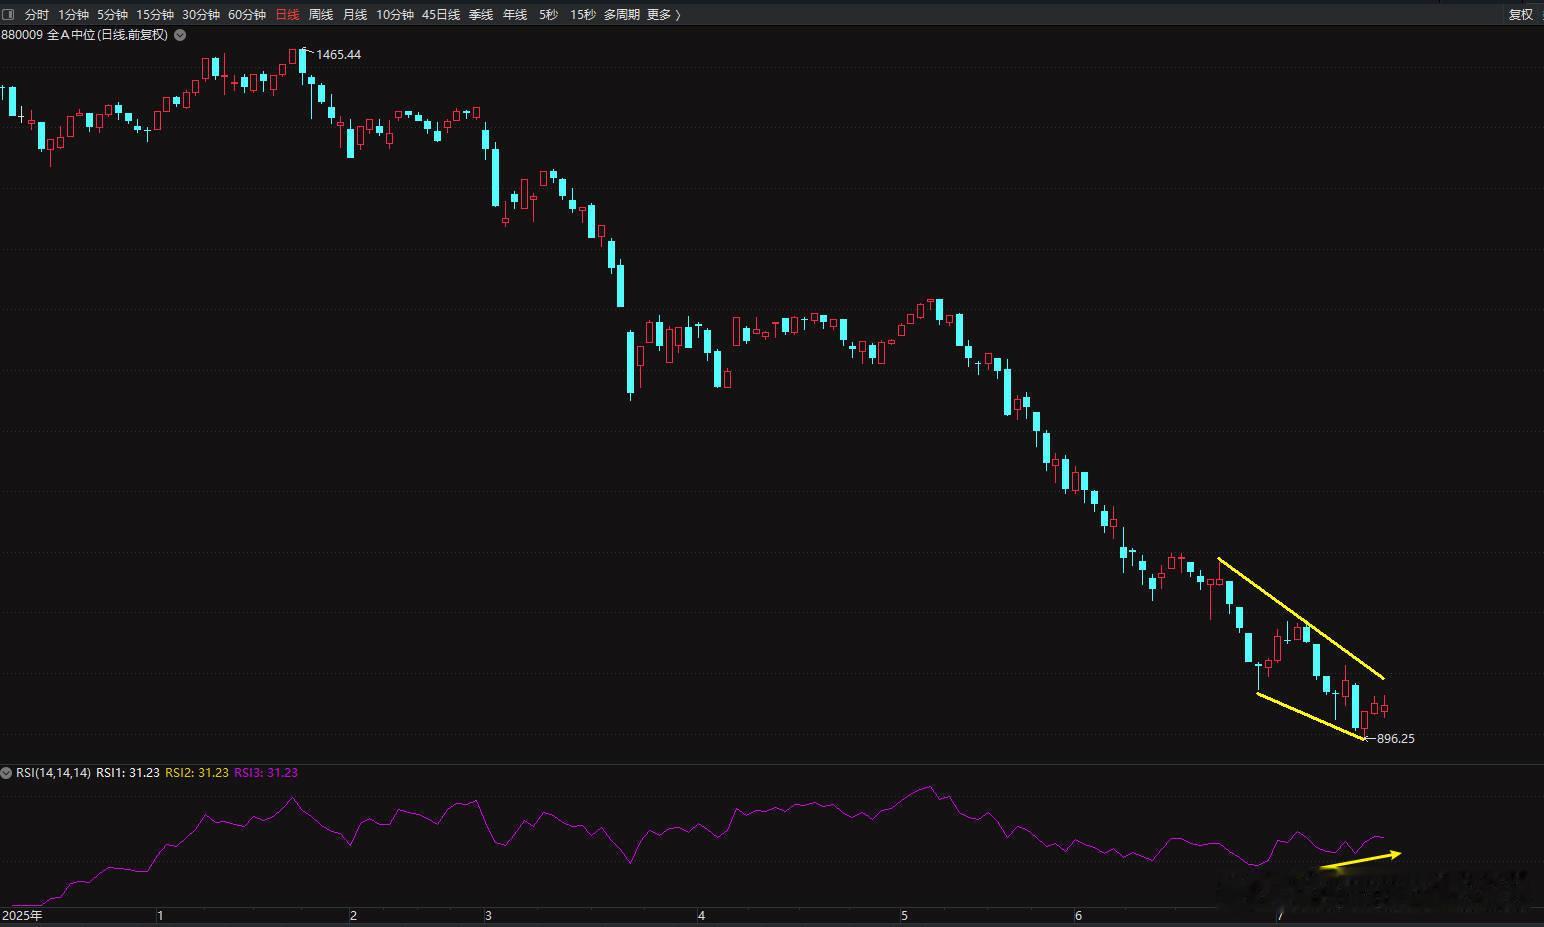Toggle the sidebar panel icon at top-left
This screenshot has width=1544, height=927.
point(8,14)
